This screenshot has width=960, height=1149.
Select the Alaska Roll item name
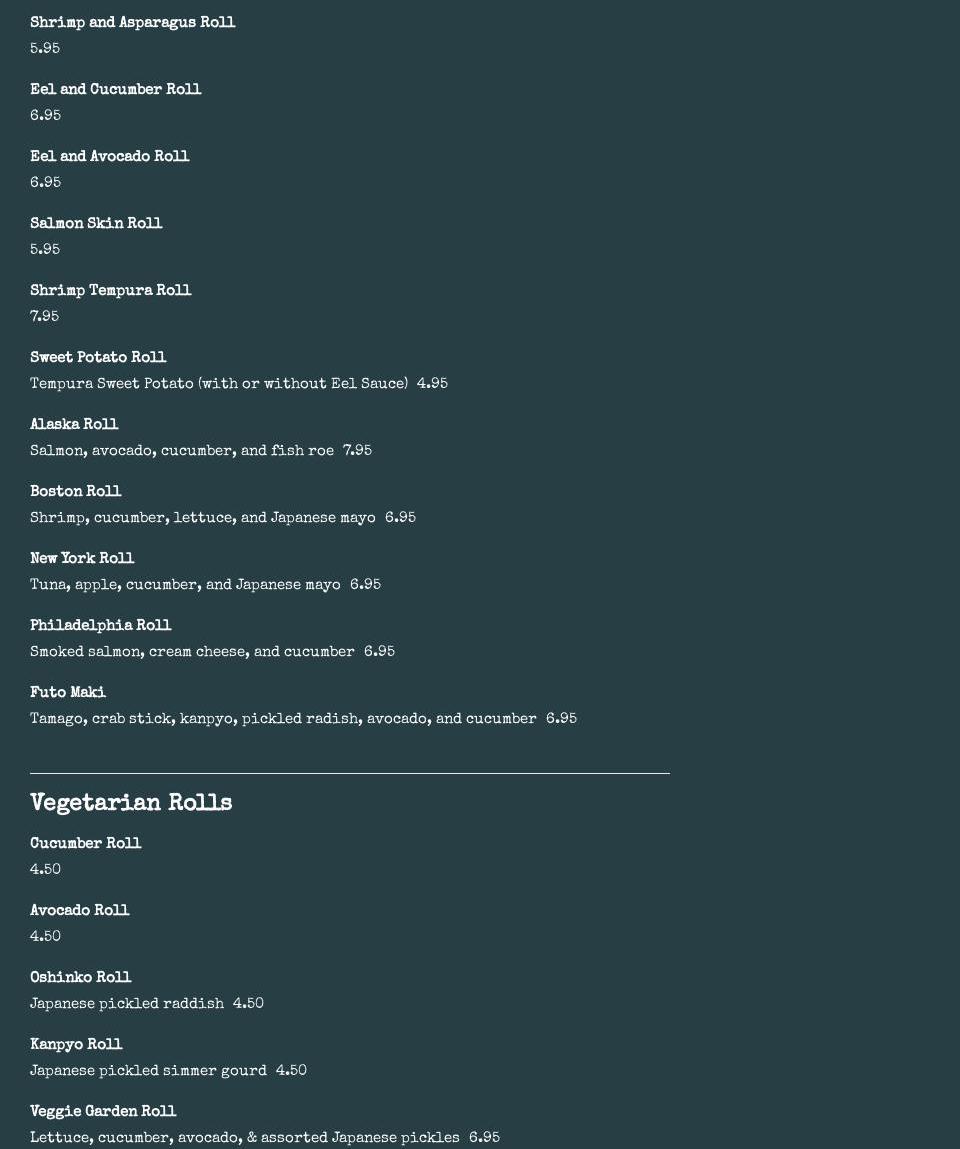tap(74, 424)
